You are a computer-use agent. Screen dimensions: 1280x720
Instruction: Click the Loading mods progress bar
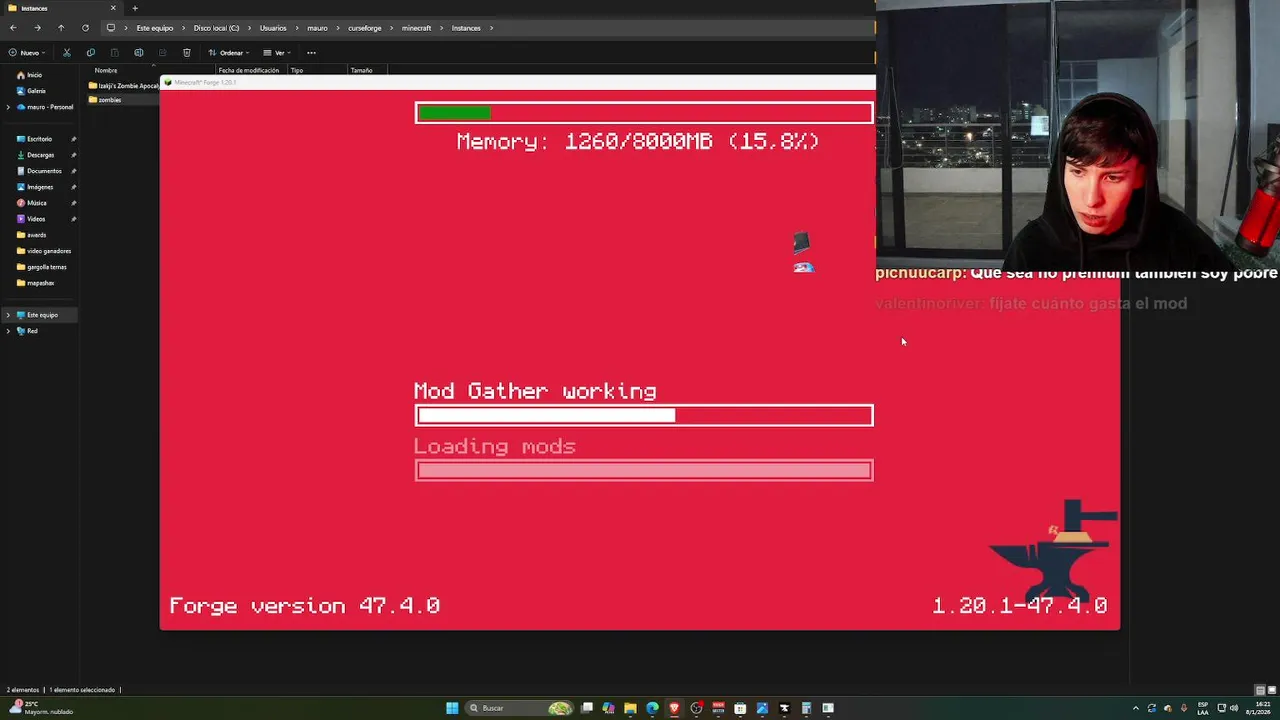[644, 470]
